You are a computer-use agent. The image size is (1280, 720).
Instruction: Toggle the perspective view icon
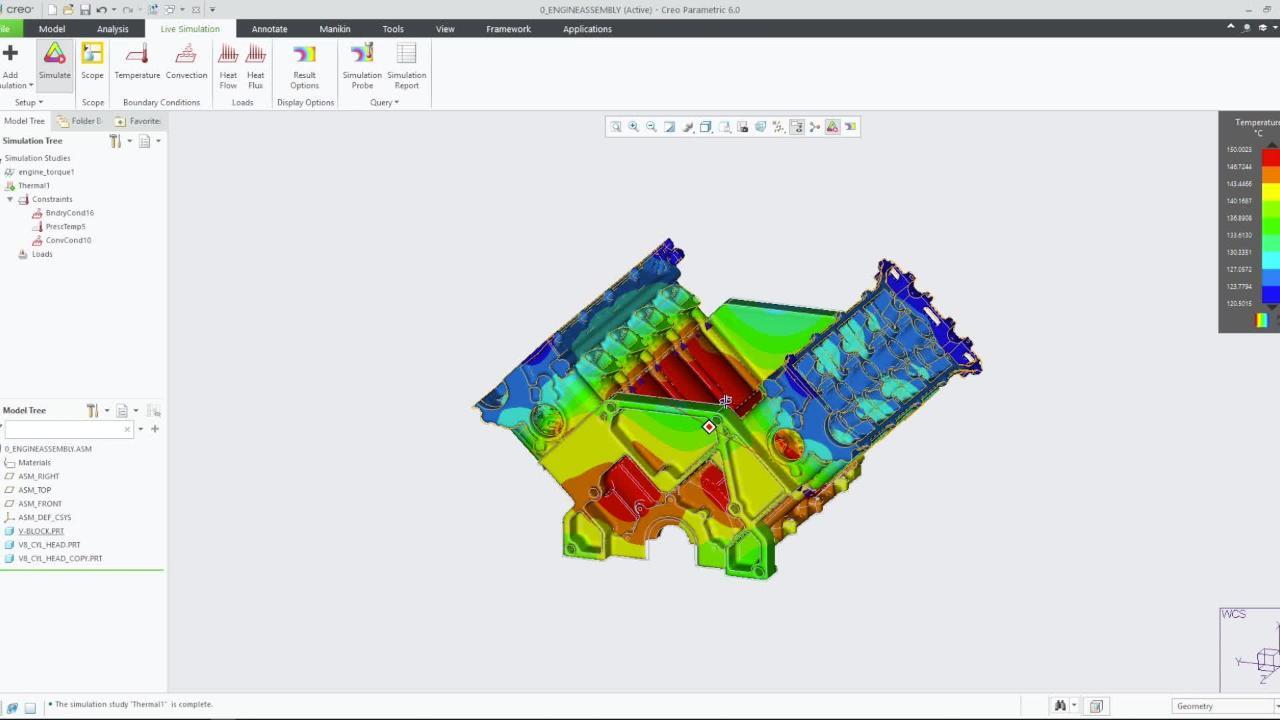click(760, 127)
